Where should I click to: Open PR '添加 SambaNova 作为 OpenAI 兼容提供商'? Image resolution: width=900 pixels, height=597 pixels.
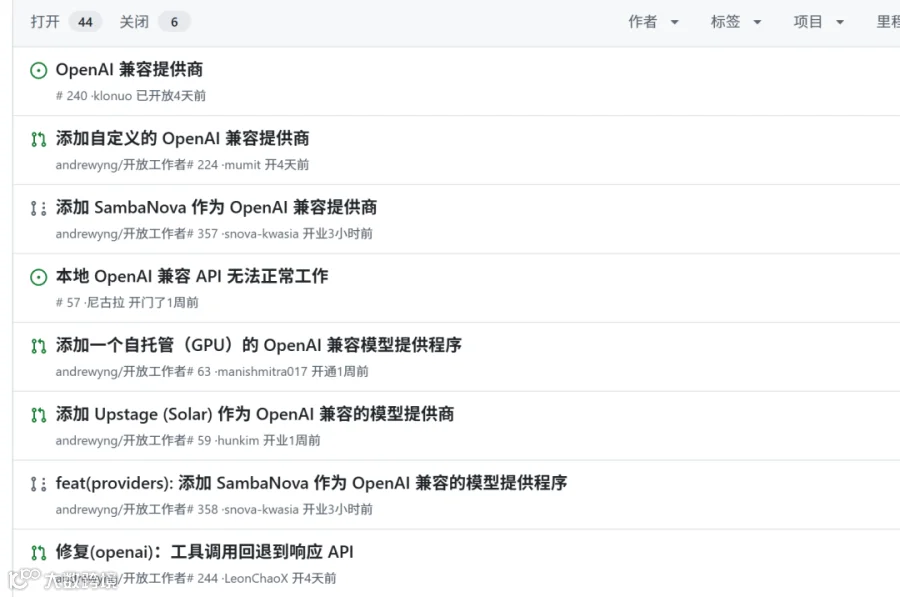[216, 207]
